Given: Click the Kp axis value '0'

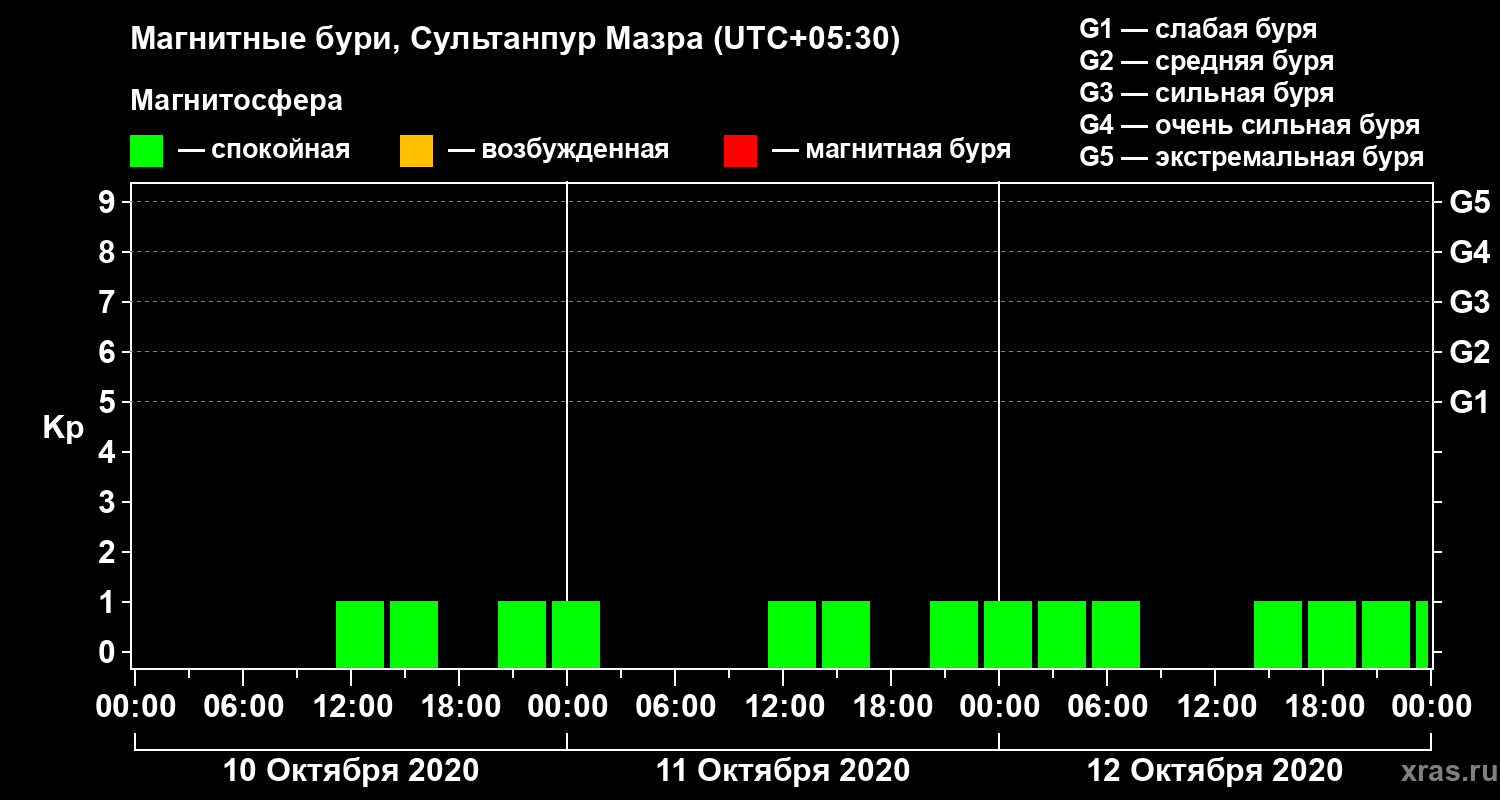Looking at the screenshot, I should (x=108, y=652).
